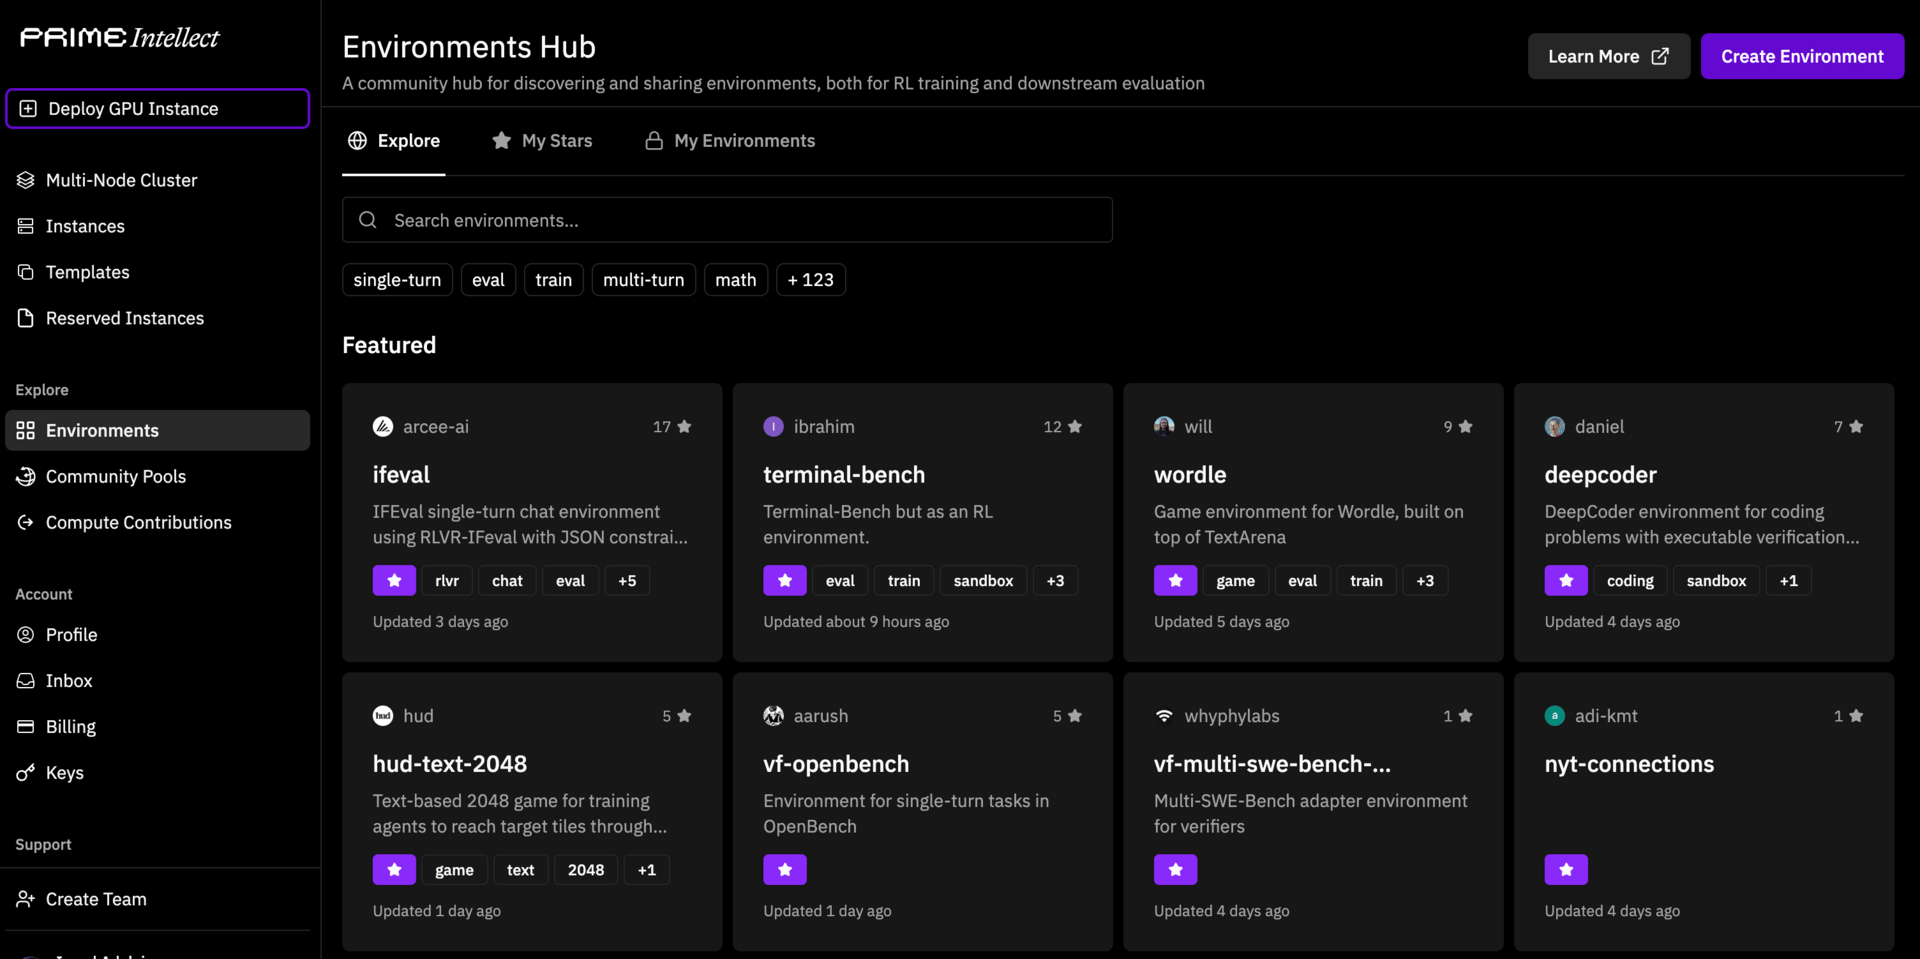
Task: Star the ifeval environment
Action: 394,580
